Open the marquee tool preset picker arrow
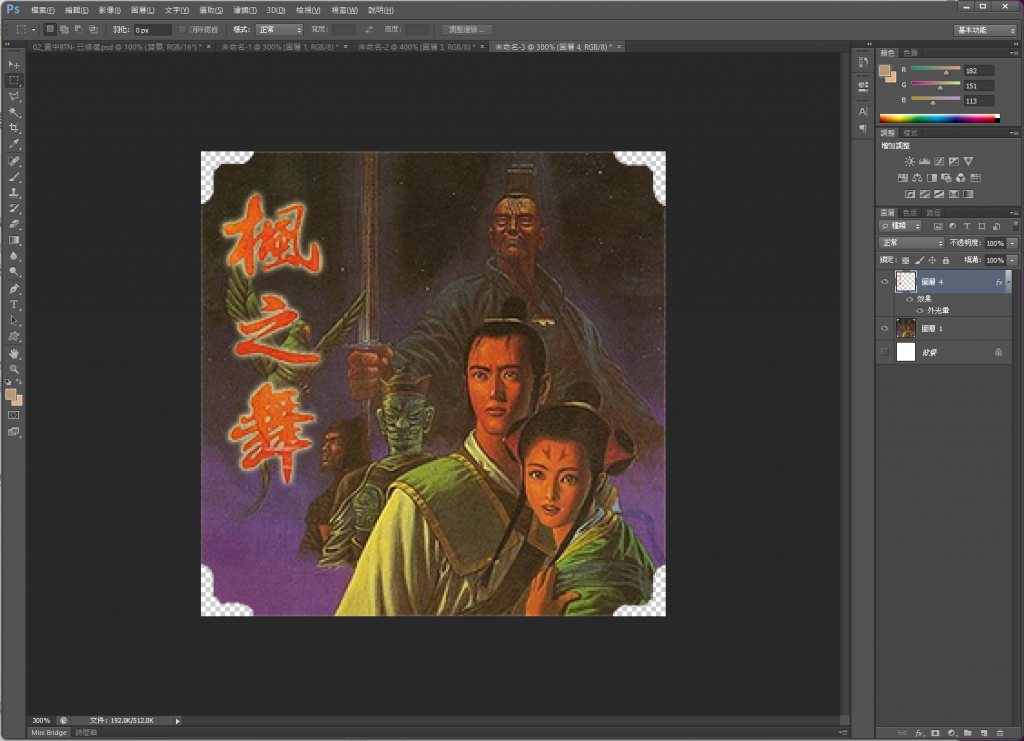 (x=33, y=29)
